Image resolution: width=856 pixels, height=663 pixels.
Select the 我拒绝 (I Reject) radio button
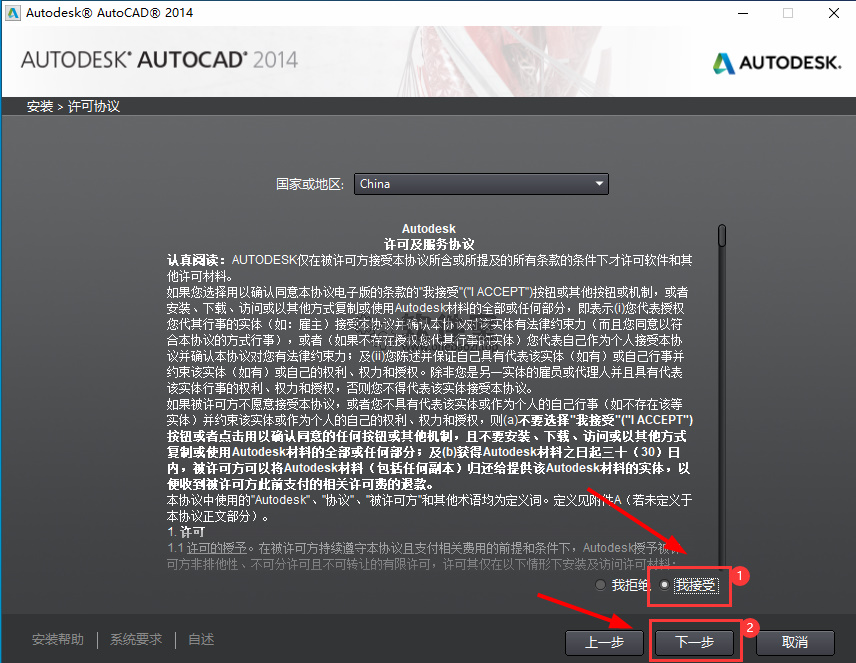click(601, 585)
